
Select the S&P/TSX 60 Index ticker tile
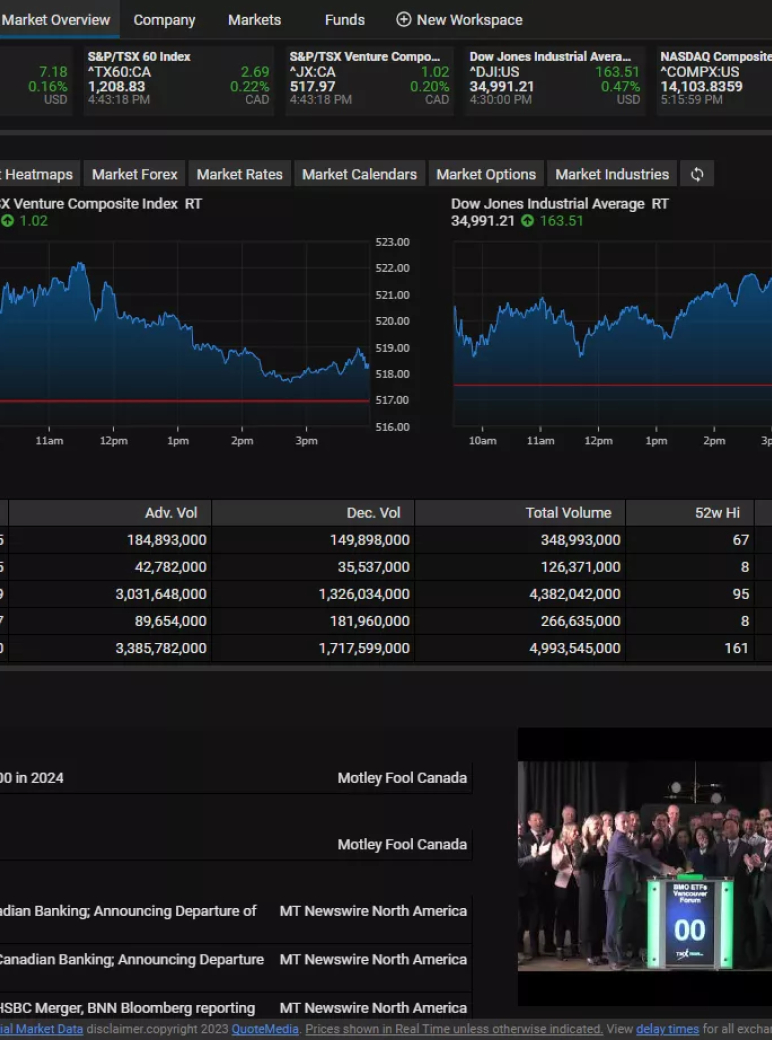click(x=178, y=78)
